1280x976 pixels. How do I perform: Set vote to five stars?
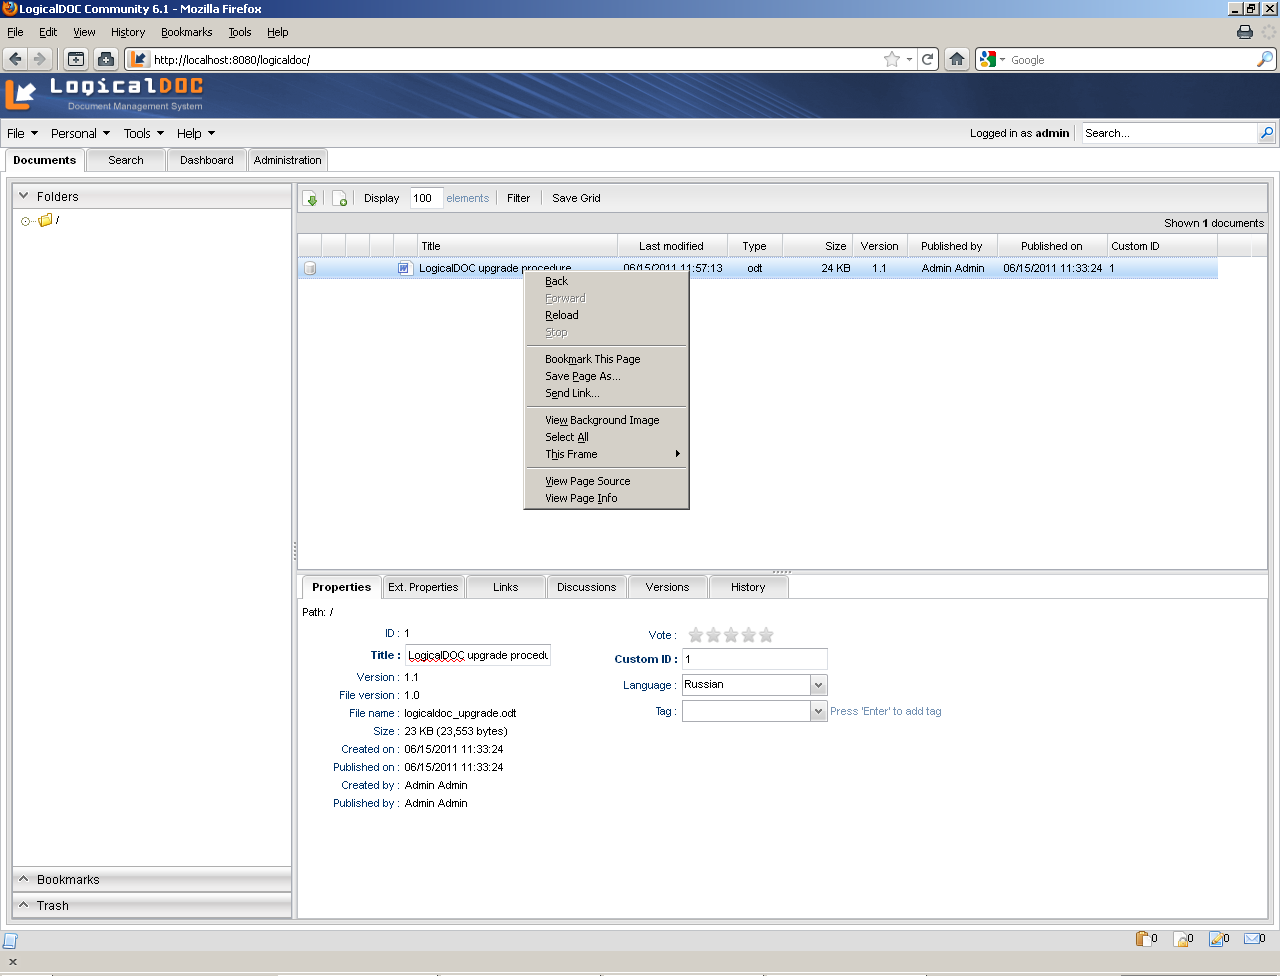[x=766, y=635]
